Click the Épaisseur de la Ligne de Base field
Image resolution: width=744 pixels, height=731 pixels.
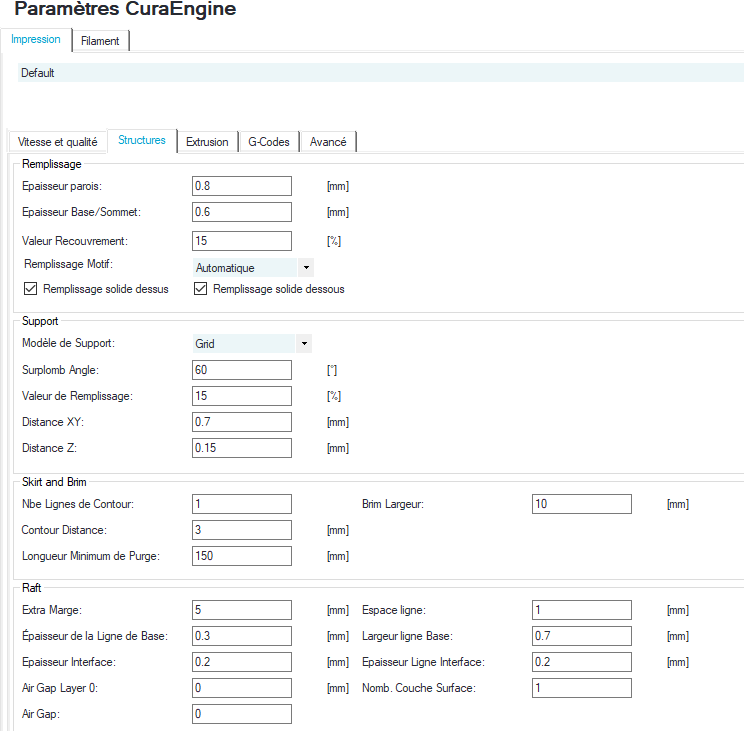[x=242, y=636]
